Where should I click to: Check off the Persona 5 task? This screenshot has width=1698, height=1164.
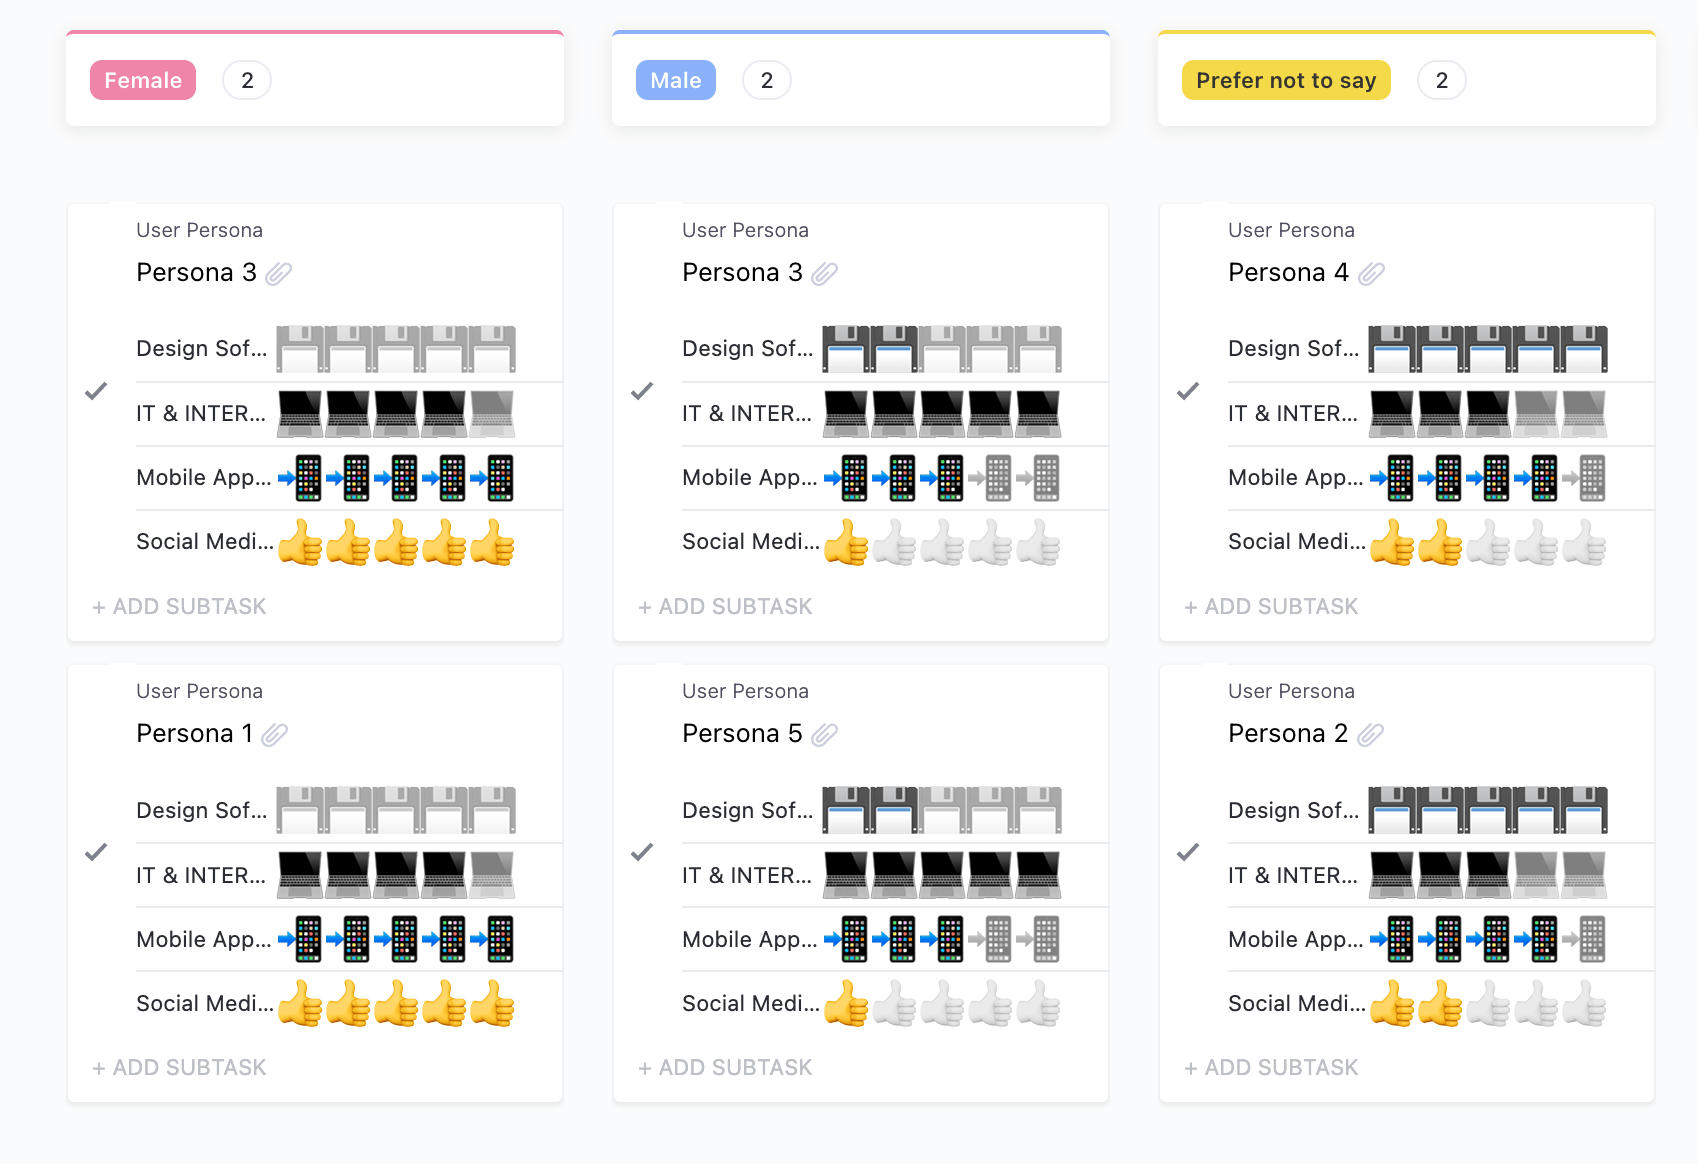point(642,852)
